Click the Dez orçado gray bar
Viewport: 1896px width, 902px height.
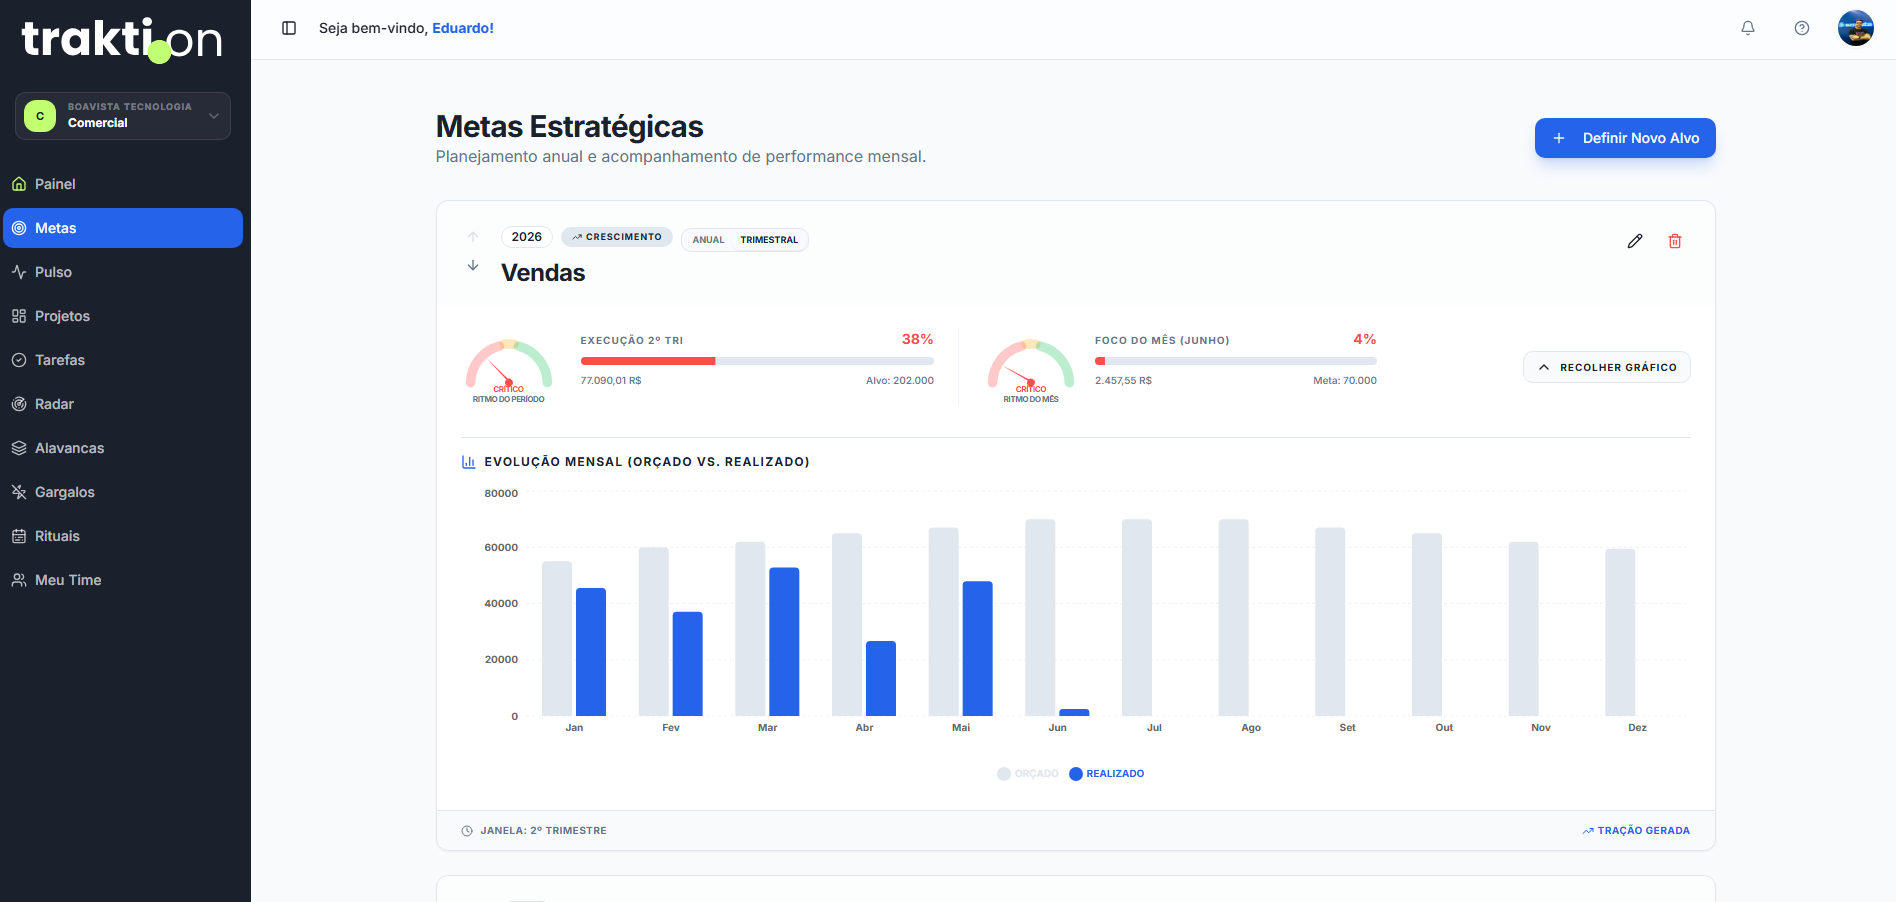coord(1620,632)
